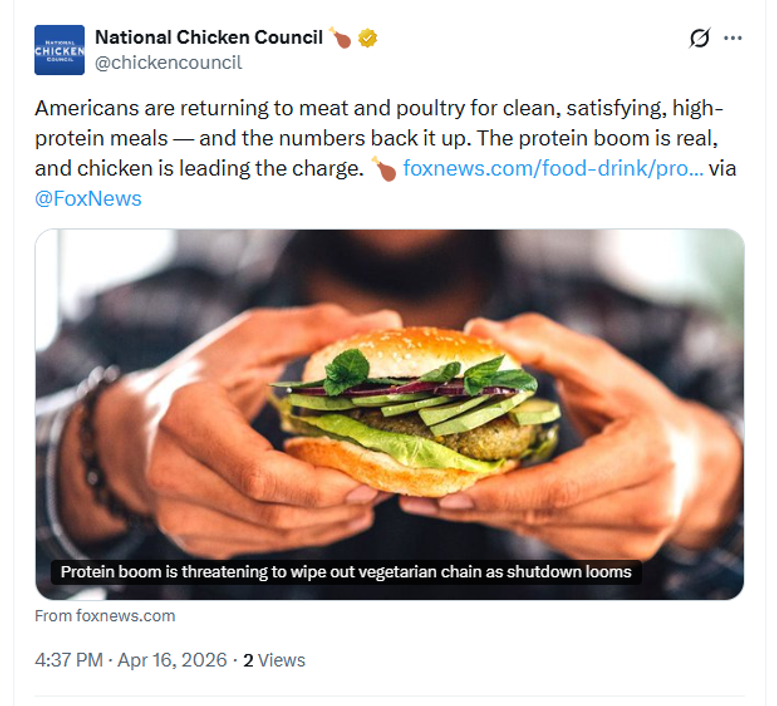Image resolution: width=777 pixels, height=706 pixels.
Task: Click the National Chicken Council display name
Action: [208, 38]
